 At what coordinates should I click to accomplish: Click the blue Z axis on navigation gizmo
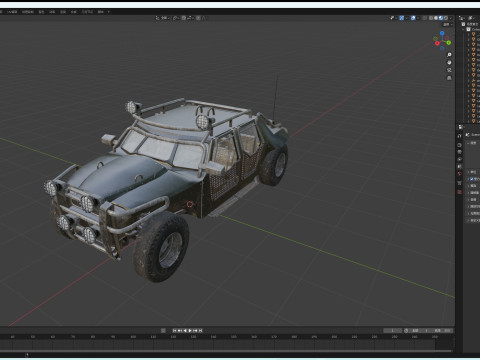point(442,33)
